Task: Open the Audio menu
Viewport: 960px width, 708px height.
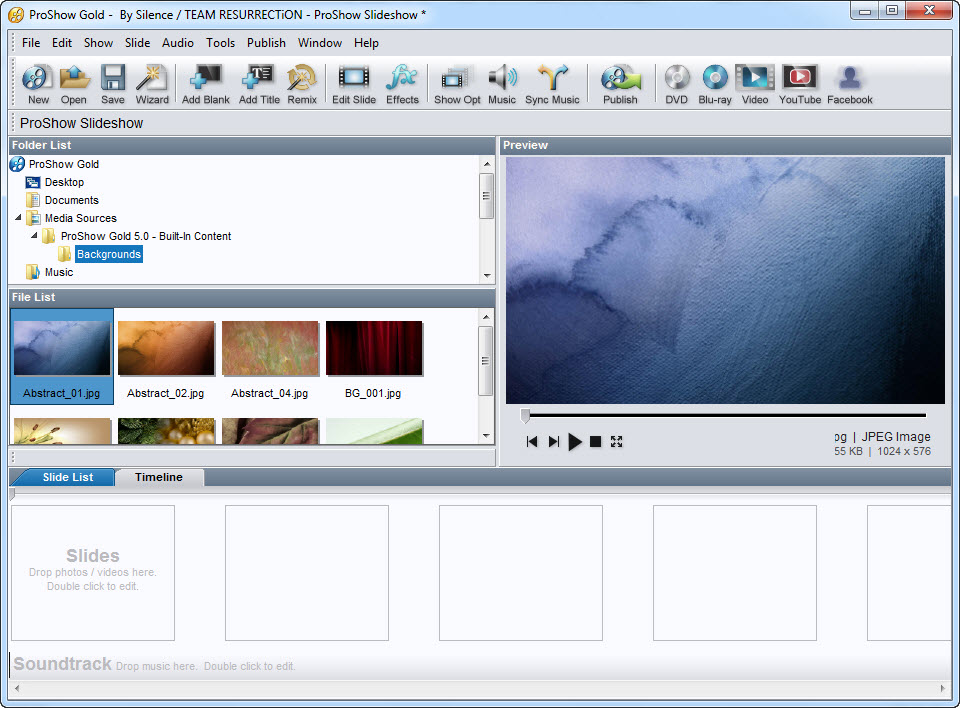Action: point(177,43)
